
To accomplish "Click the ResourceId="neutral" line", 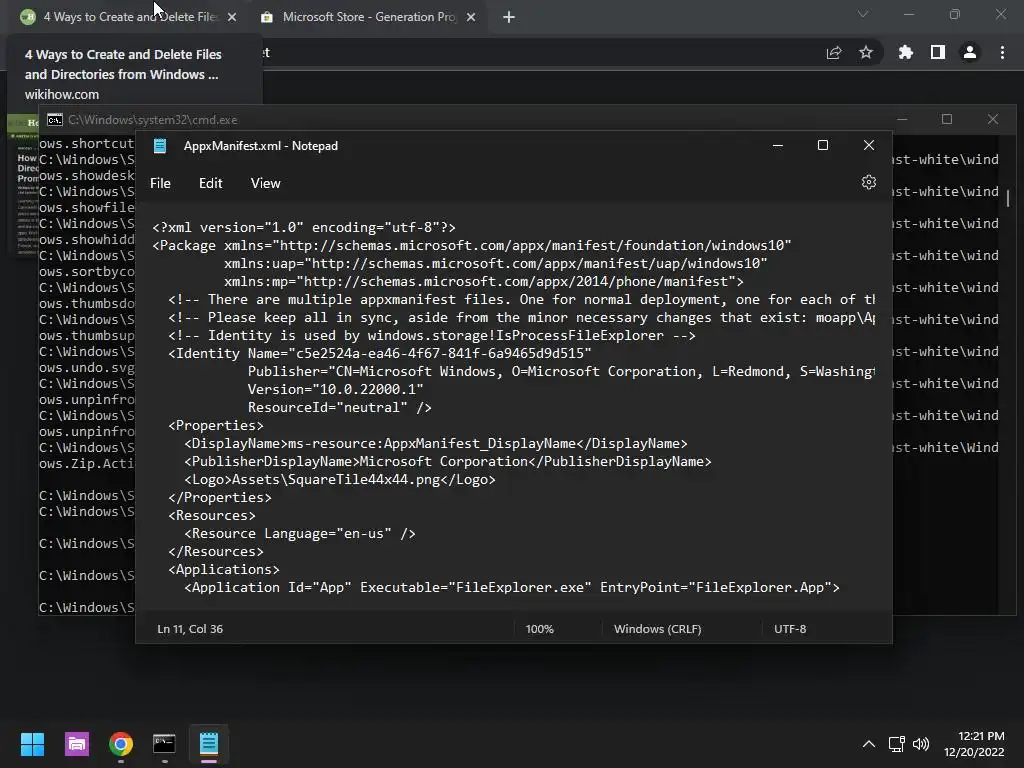I will [x=340, y=408].
